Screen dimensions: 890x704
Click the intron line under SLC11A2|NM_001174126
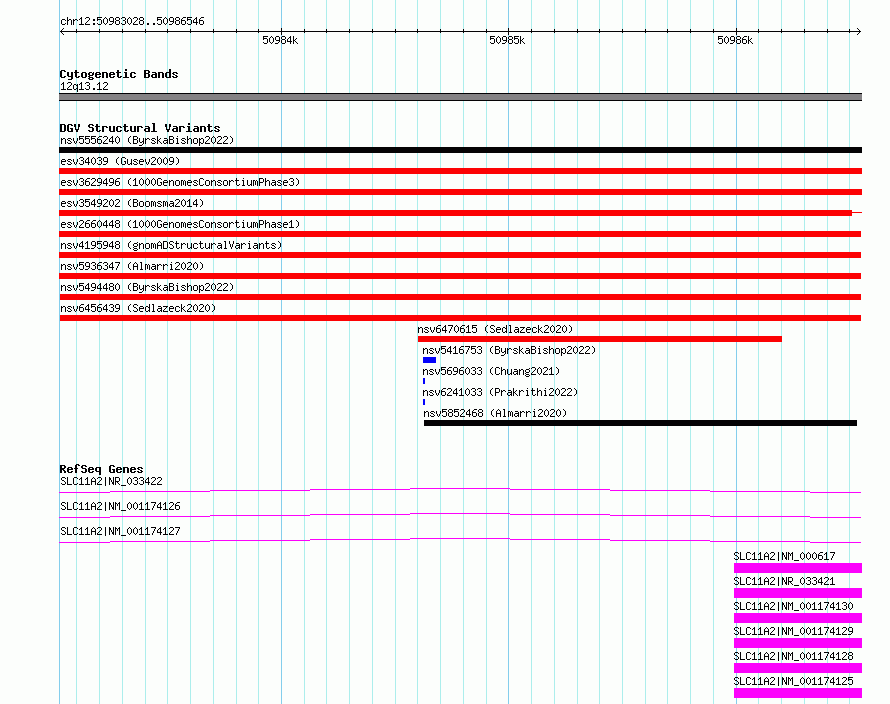[x=460, y=516]
